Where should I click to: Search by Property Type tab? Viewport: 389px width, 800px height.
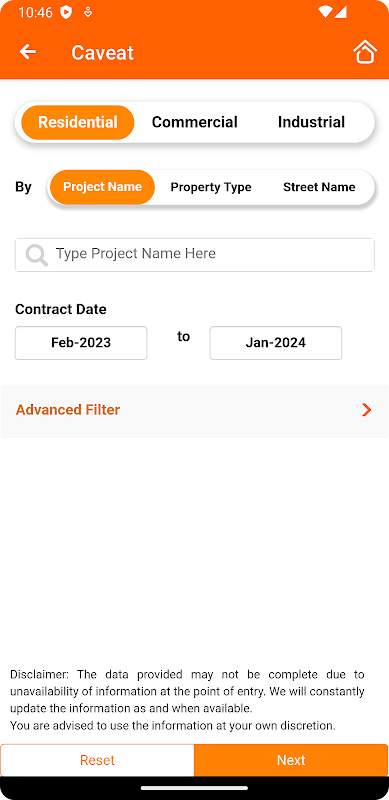211,187
